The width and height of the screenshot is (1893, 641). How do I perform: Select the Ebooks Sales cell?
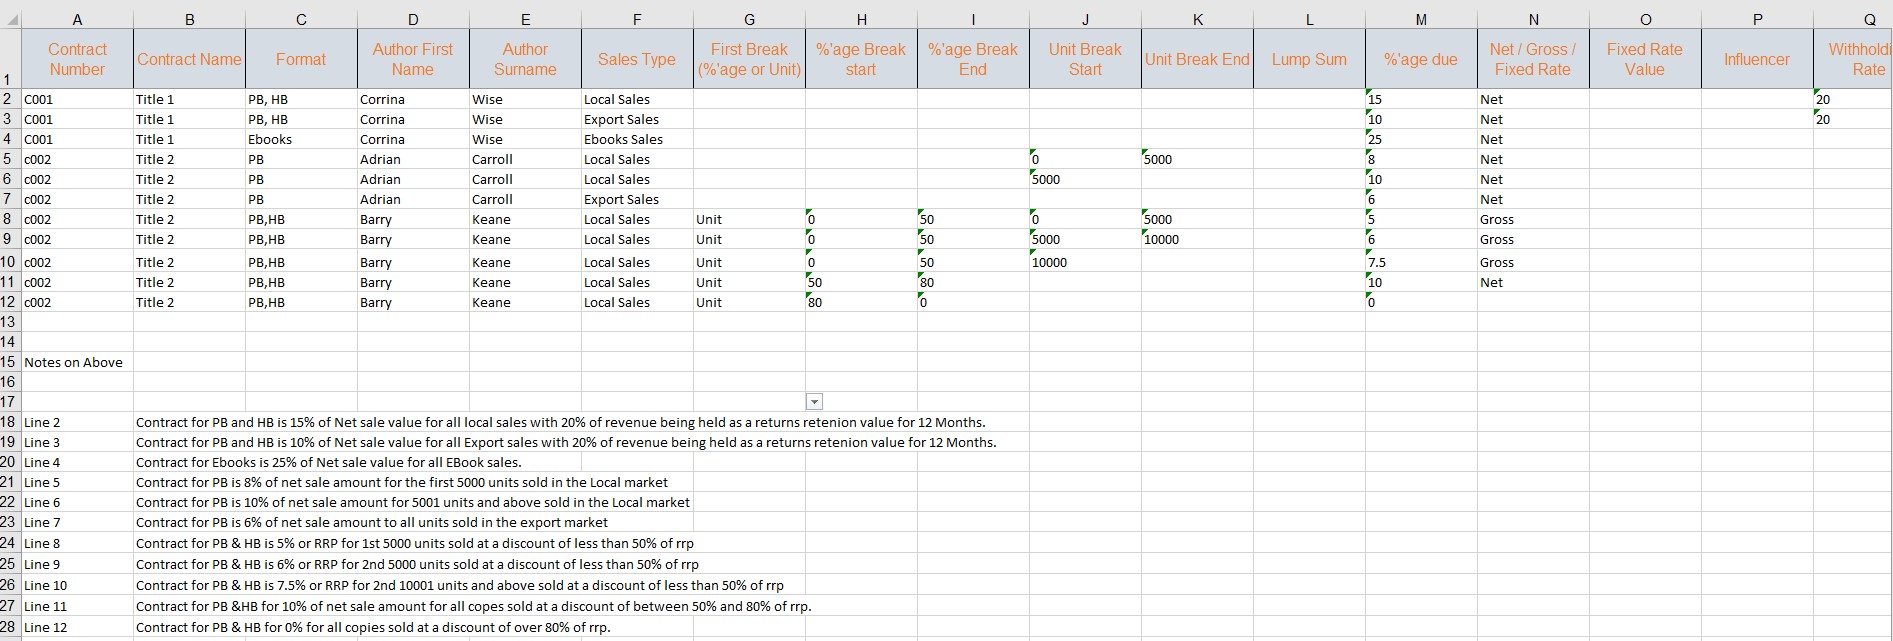[623, 139]
